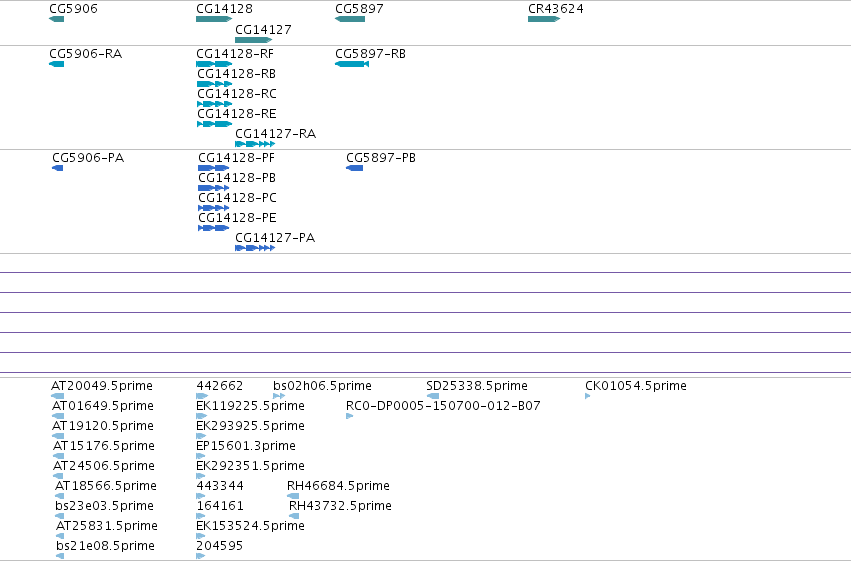The image size is (851, 561).
Task: Select transcript CG14128-RE
Action: pos(214,124)
